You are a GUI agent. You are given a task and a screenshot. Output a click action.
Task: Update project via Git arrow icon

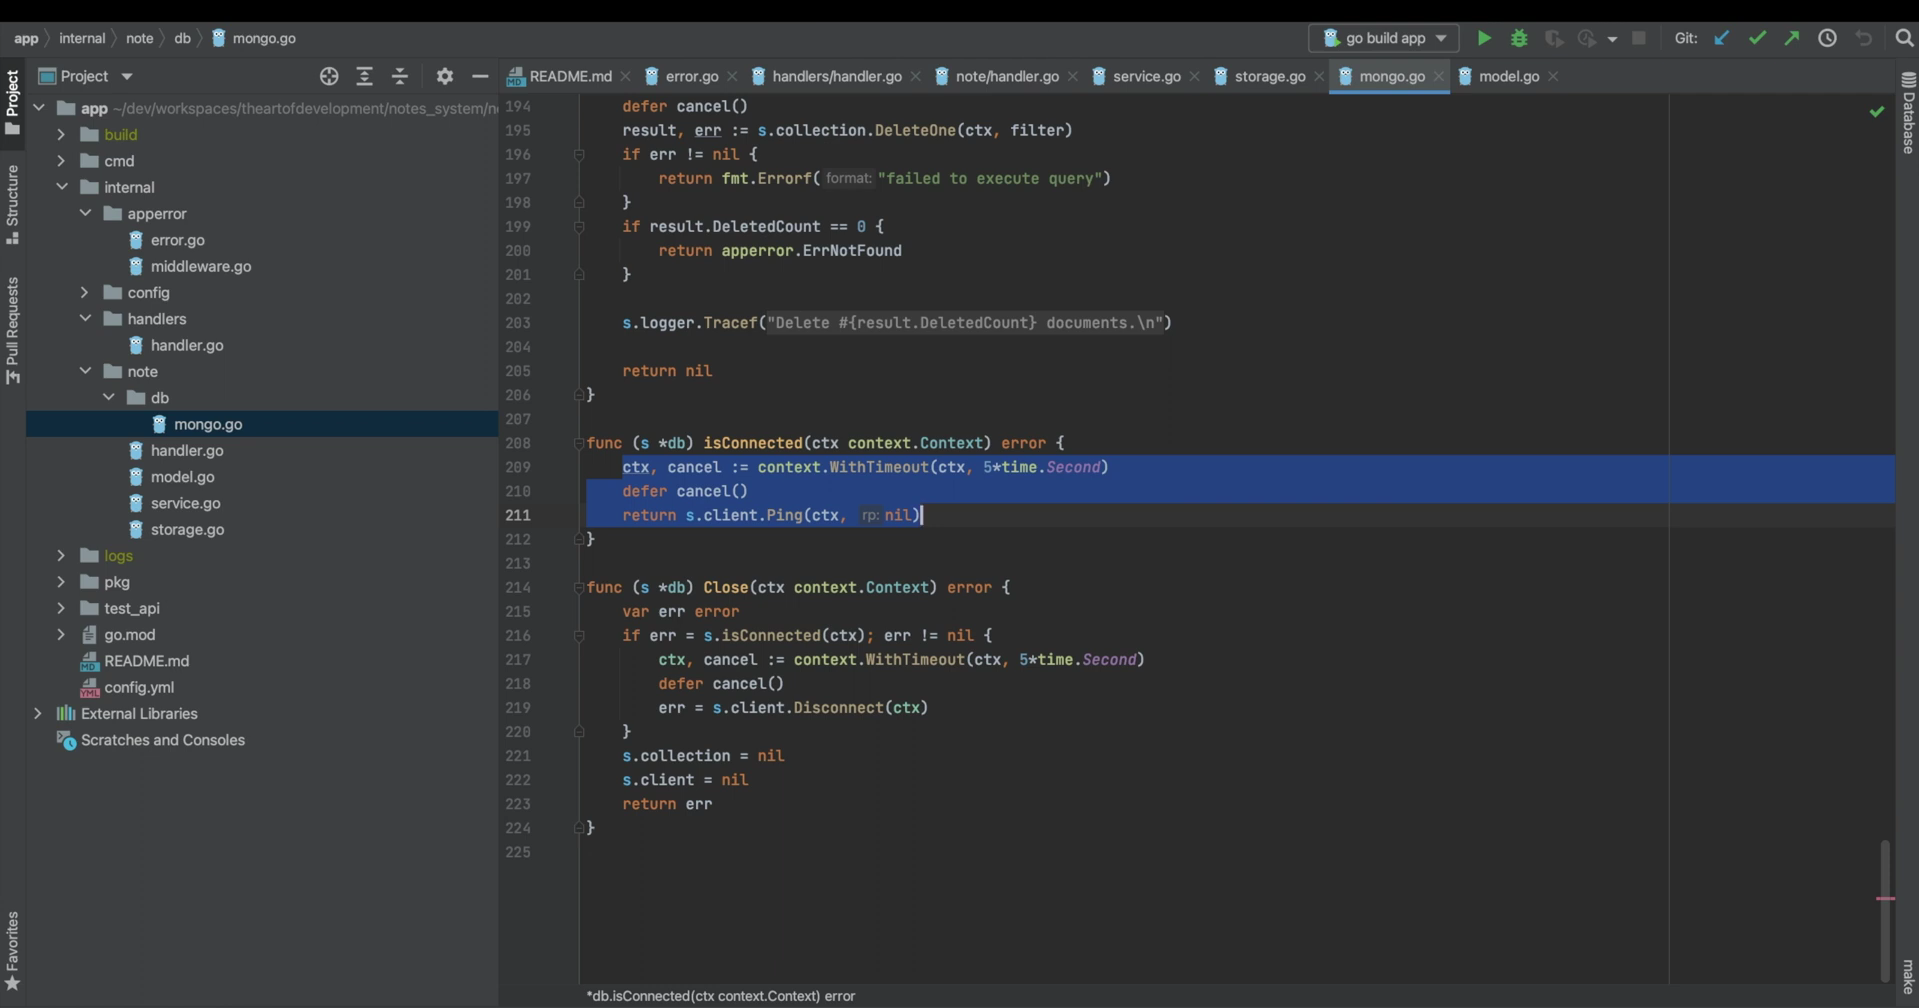(x=1721, y=38)
